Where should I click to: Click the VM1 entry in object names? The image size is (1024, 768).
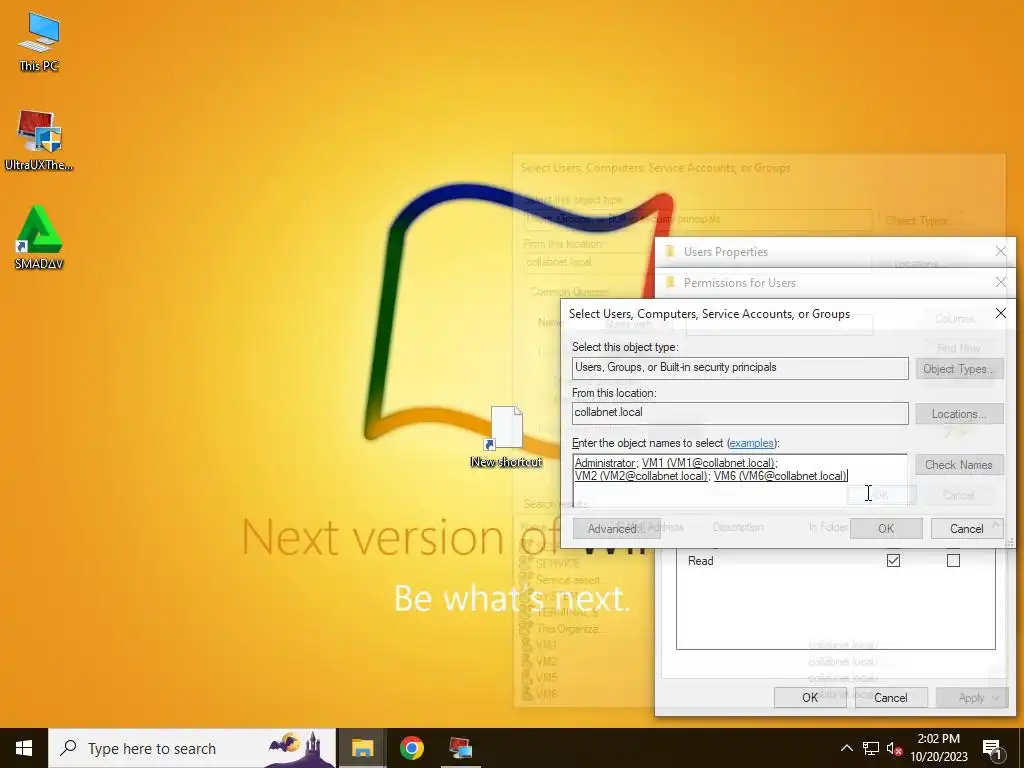pyautogui.click(x=708, y=462)
